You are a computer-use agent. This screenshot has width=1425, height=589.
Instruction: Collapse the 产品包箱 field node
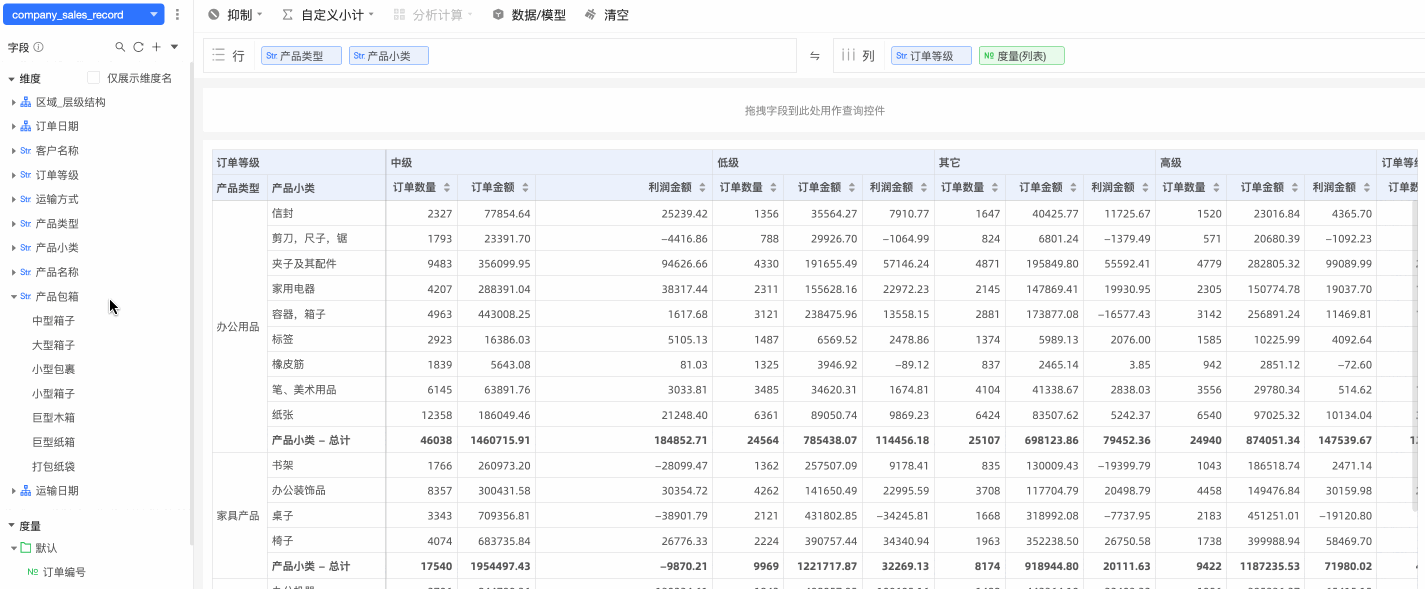coord(13,297)
